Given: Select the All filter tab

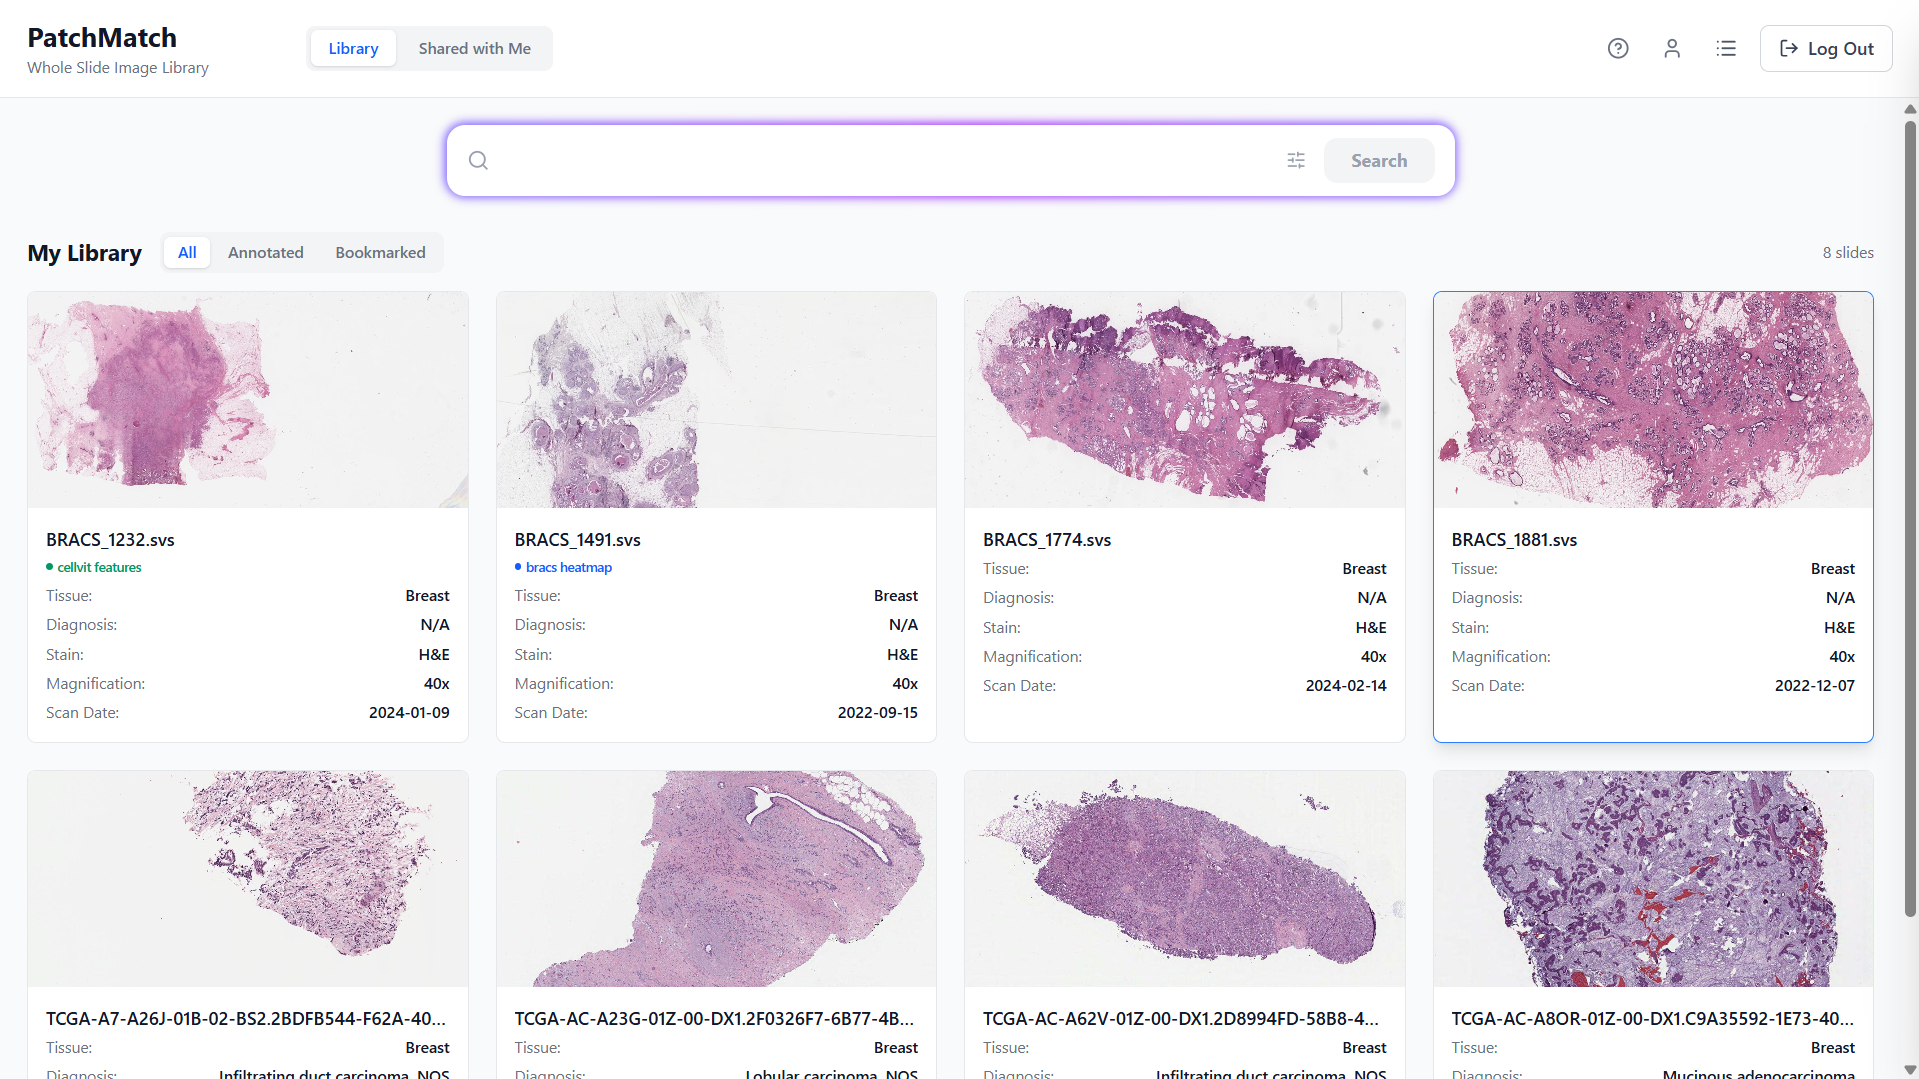Looking at the screenshot, I should pos(187,252).
